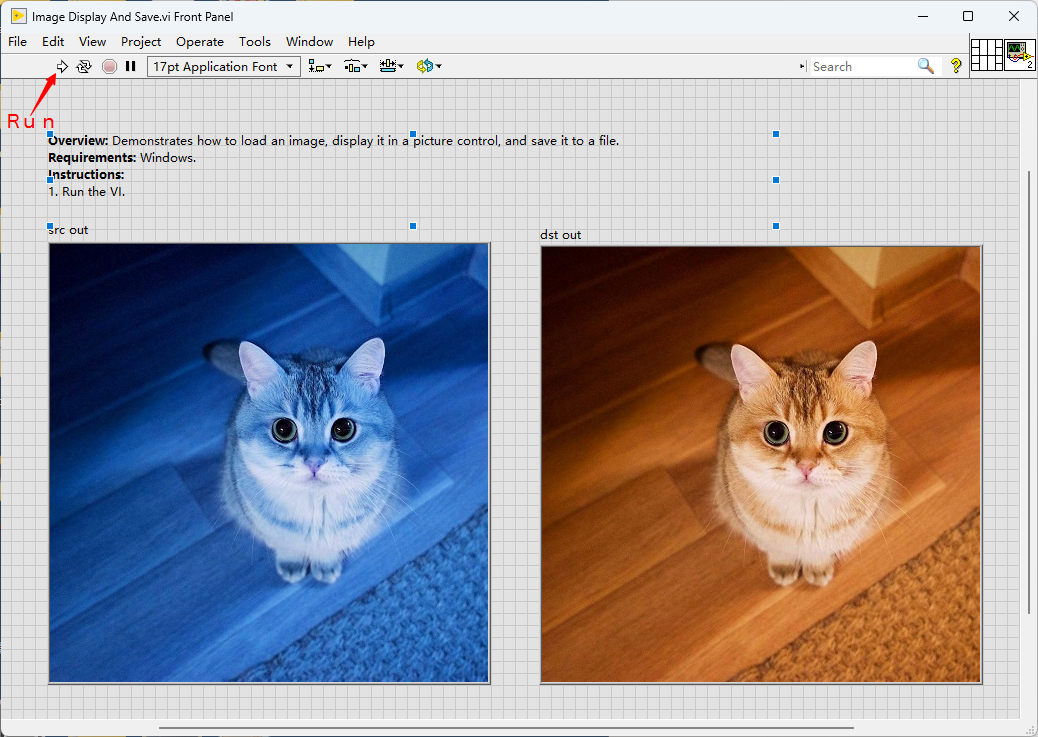Click the vertical scrollbar on the right

click(1029, 392)
